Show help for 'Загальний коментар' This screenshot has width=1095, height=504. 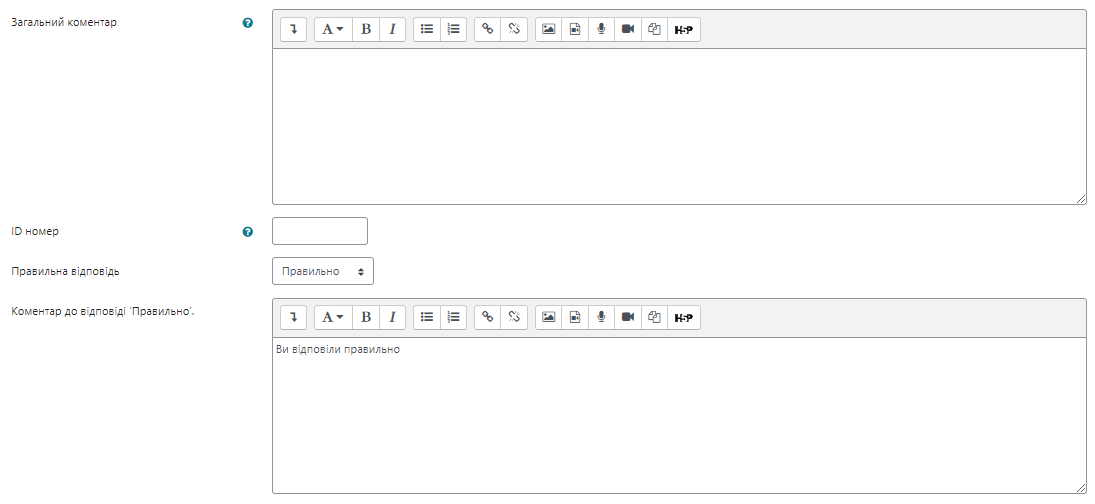click(247, 23)
